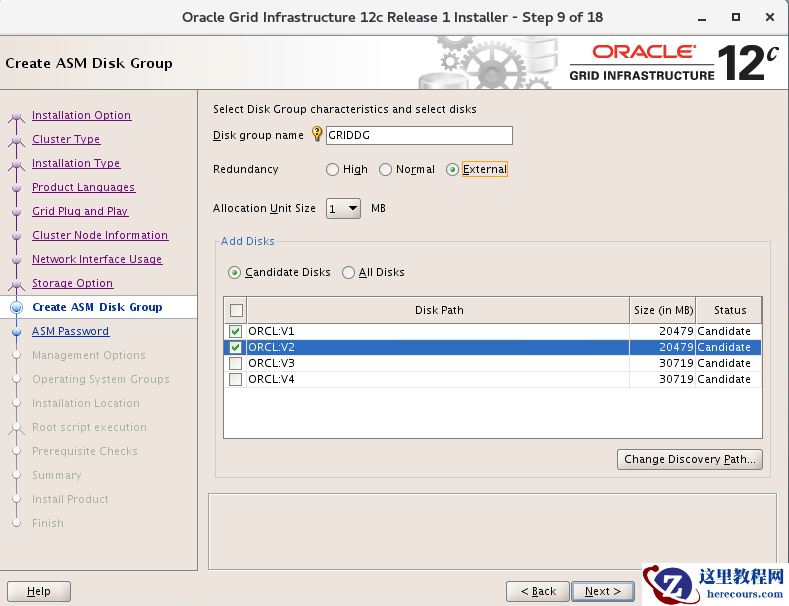Check the ORCL:V3 disk checkbox
This screenshot has height=606, width=789.
click(x=235, y=363)
